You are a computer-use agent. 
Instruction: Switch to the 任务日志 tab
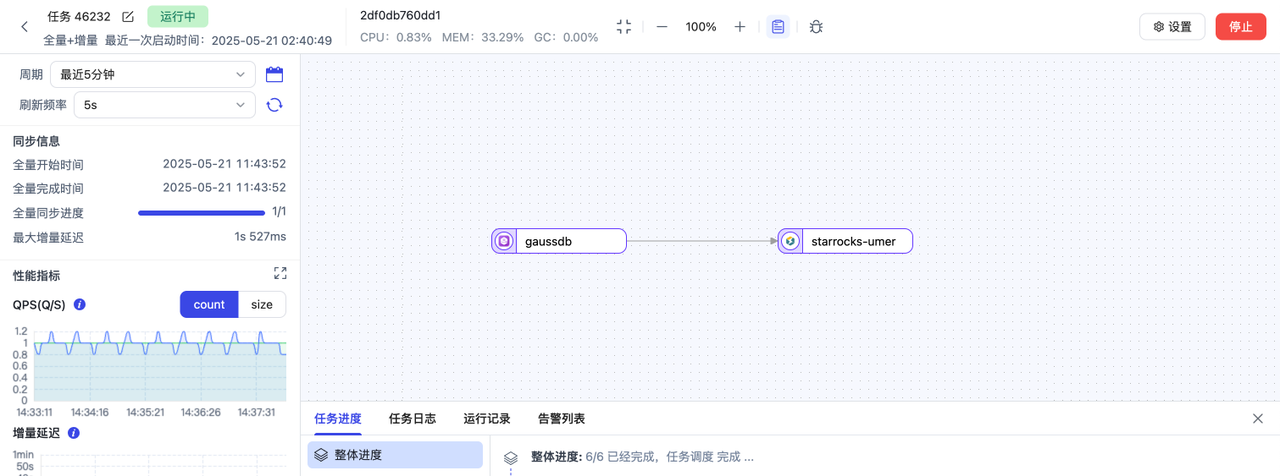tap(412, 419)
